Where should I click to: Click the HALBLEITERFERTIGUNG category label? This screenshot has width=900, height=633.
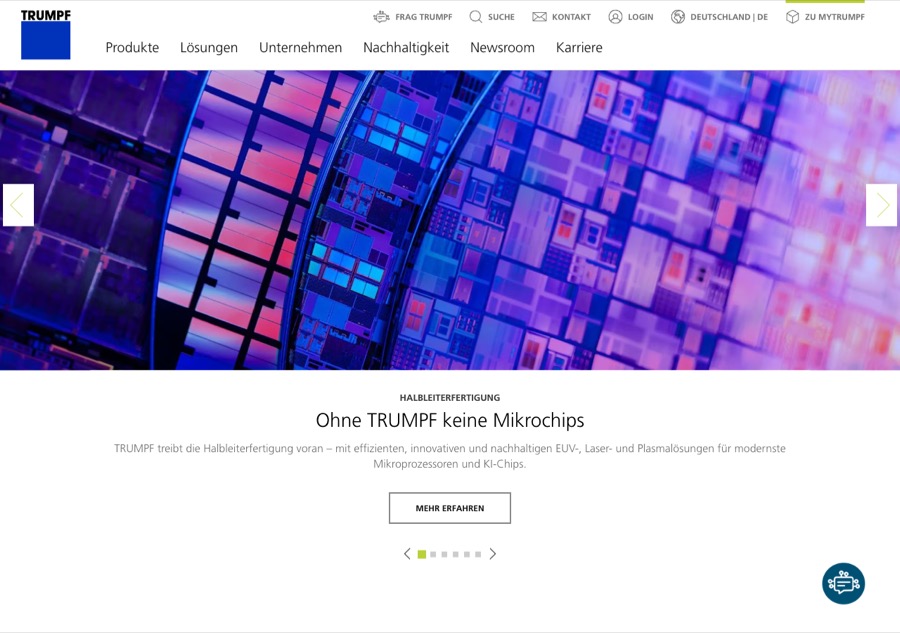(x=450, y=398)
